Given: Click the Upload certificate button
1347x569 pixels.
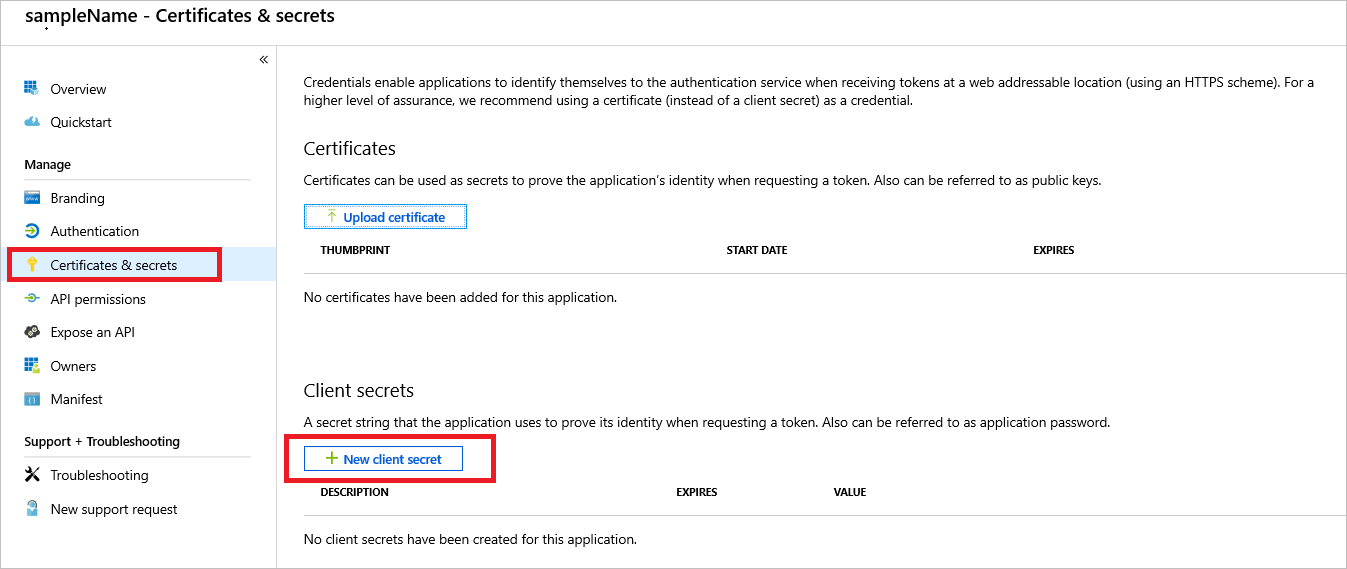Looking at the screenshot, I should (385, 217).
